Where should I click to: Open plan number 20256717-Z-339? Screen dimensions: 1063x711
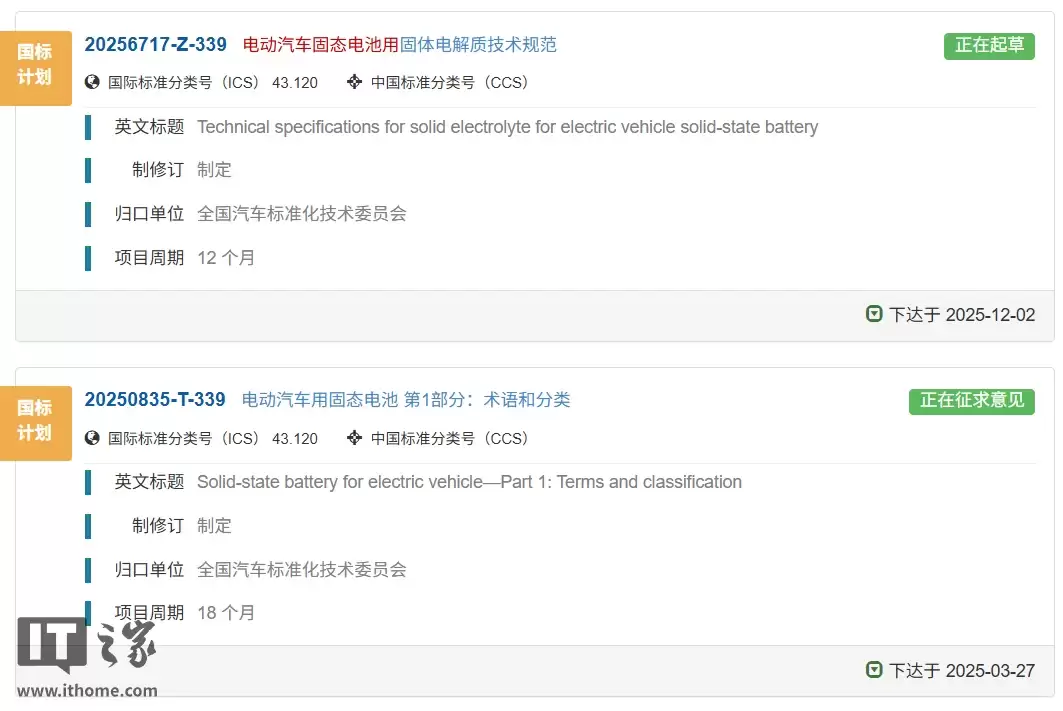tap(155, 44)
